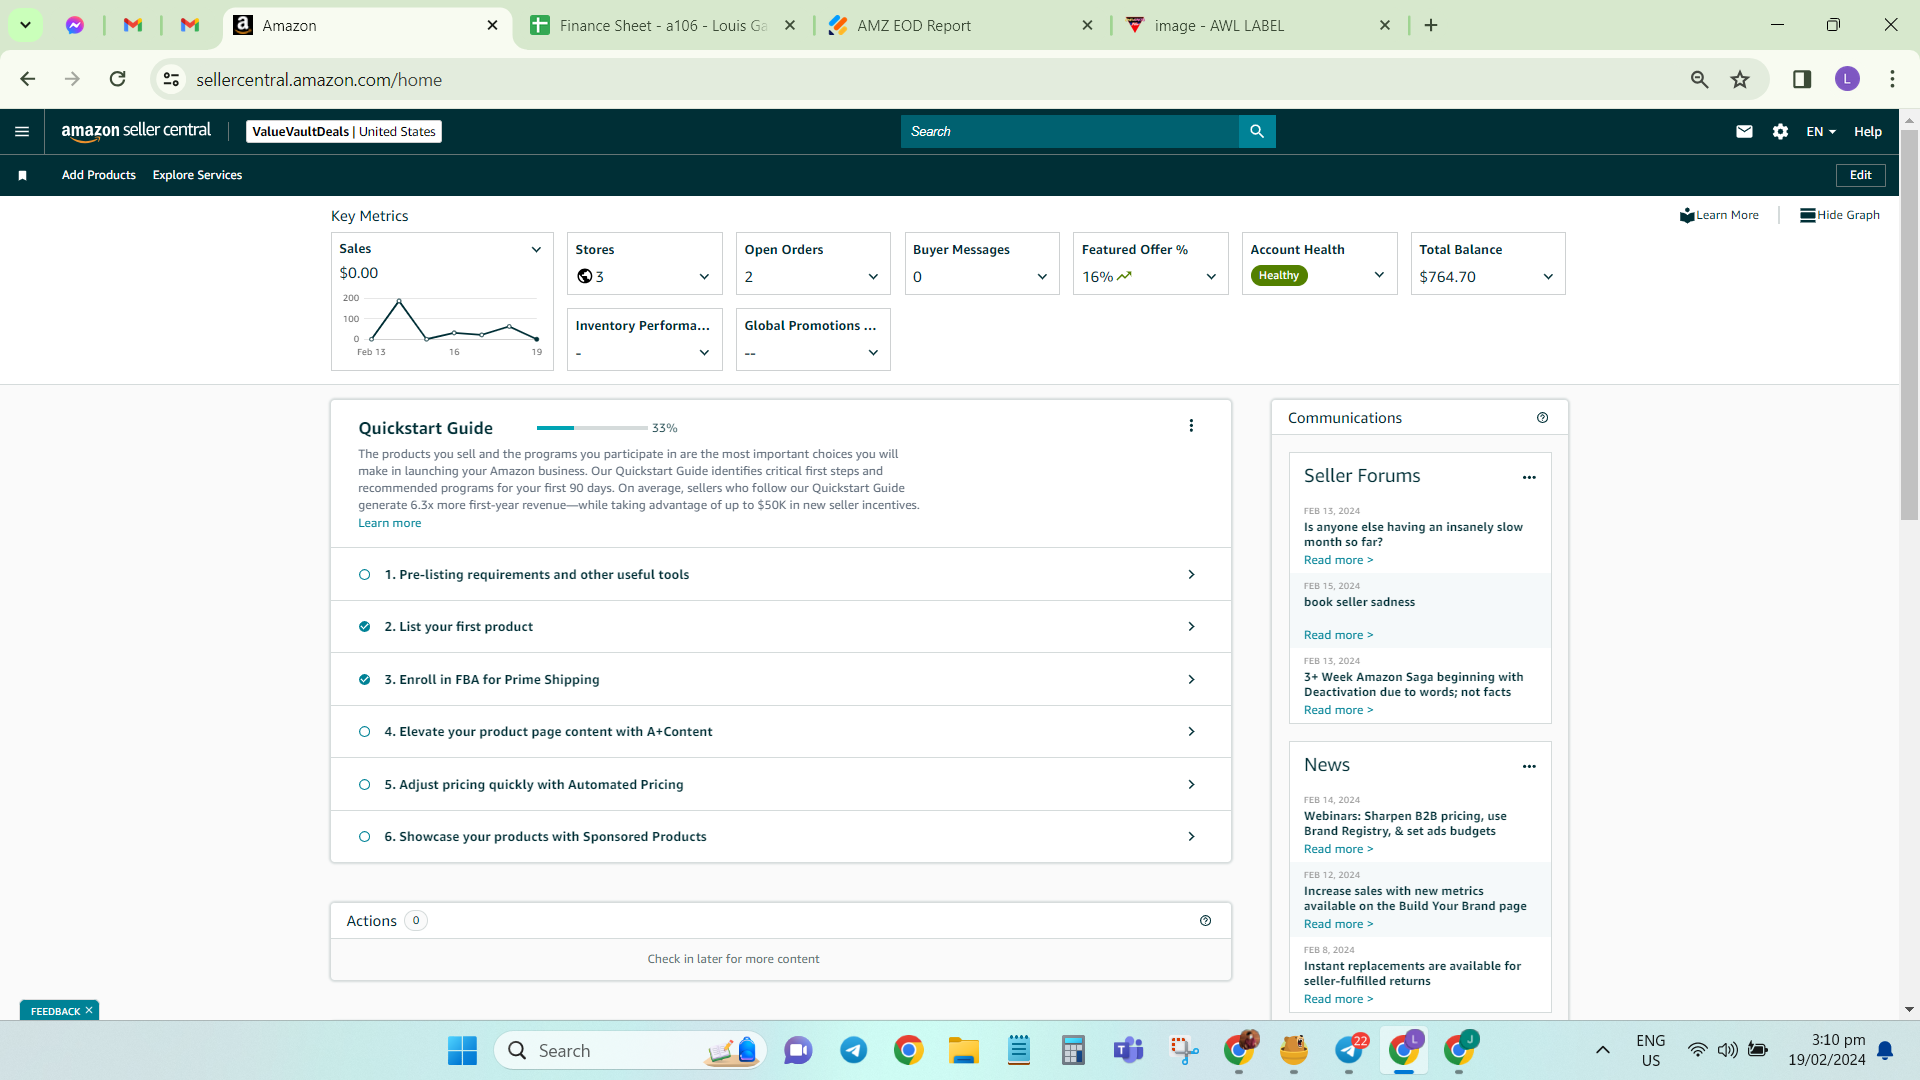Viewport: 1920px width, 1080px height.
Task: View site information icon
Action: pos(171,79)
